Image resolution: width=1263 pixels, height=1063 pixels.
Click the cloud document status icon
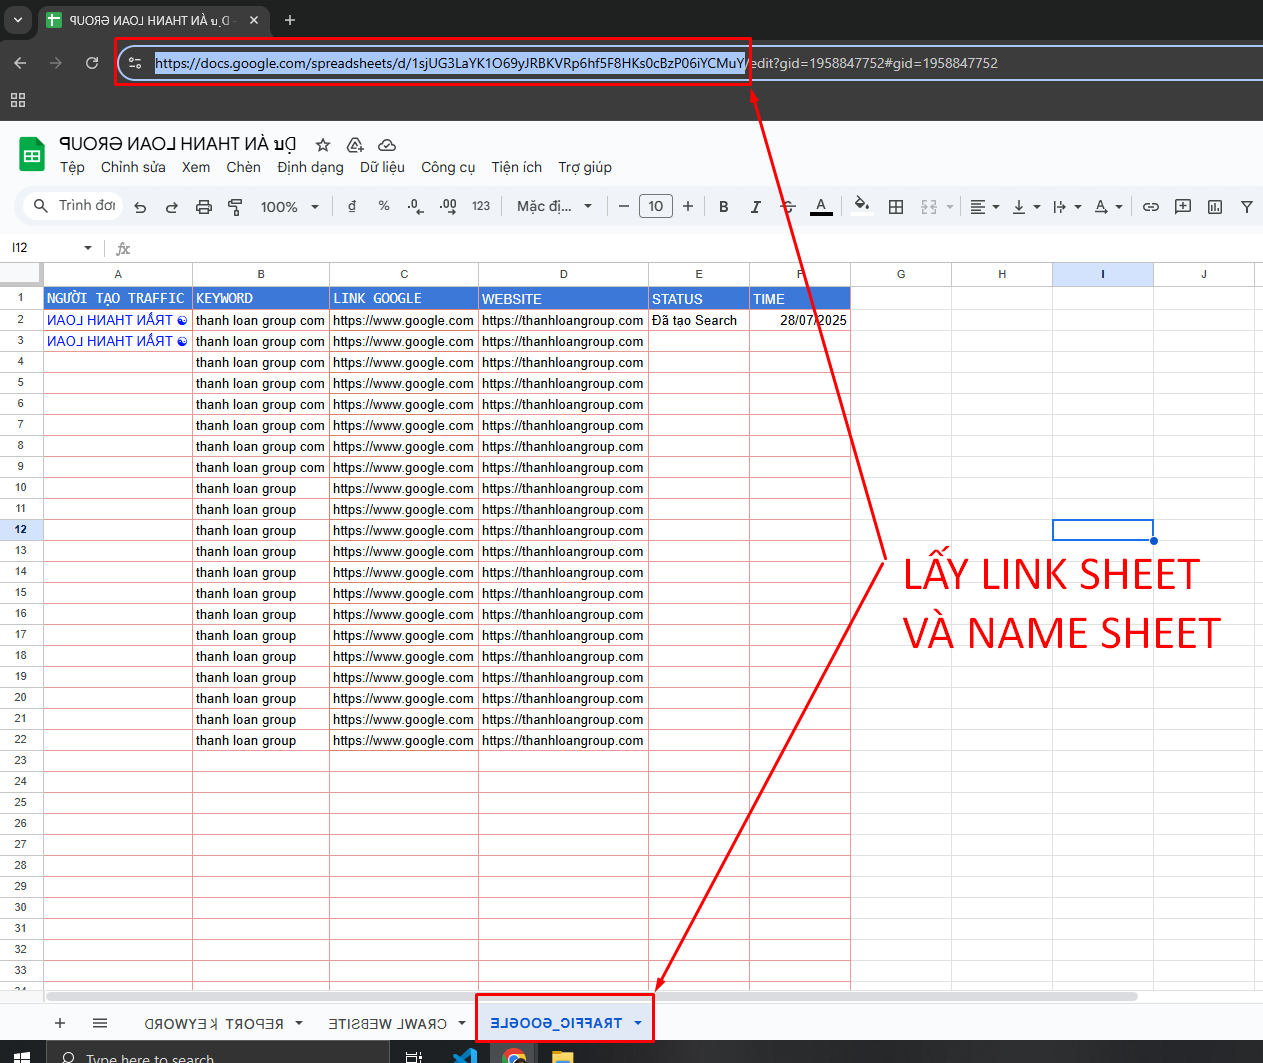[387, 145]
